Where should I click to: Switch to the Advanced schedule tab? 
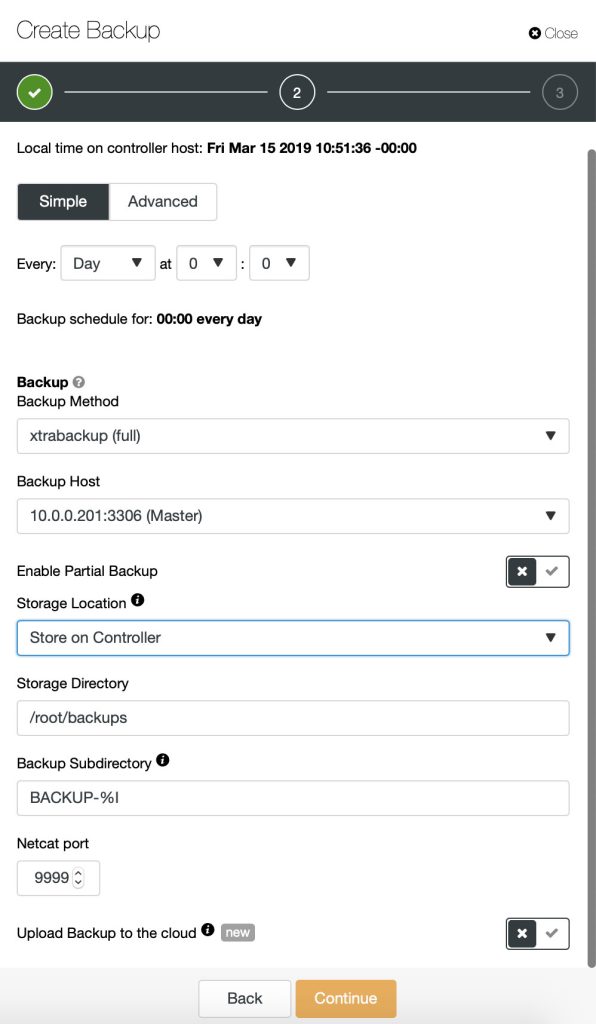[163, 202]
